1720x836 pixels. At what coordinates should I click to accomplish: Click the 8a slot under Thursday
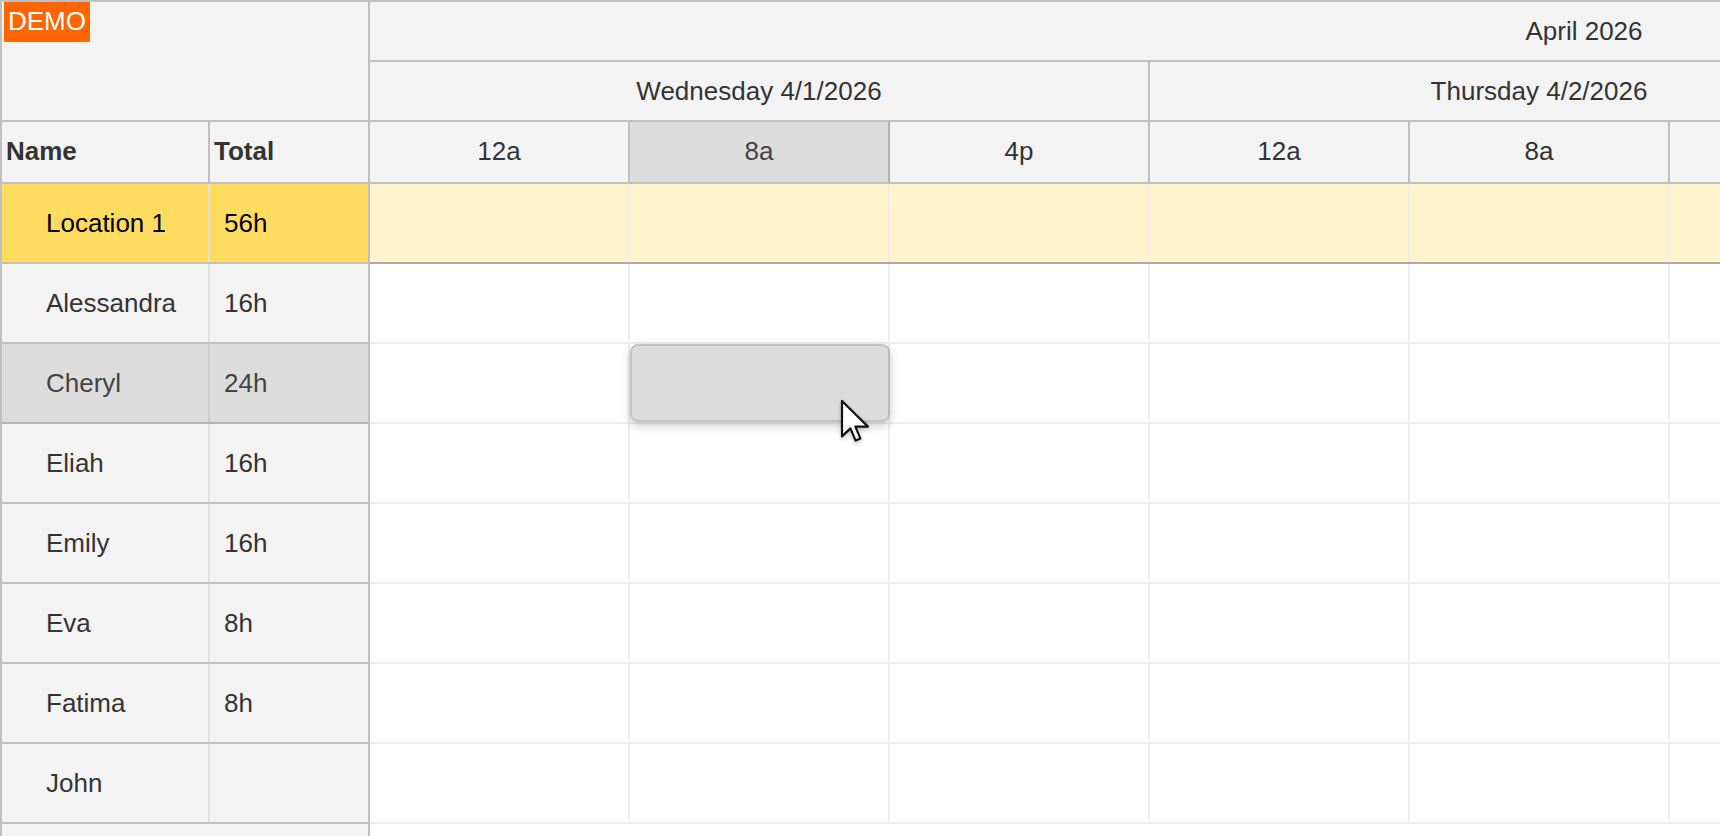1537,152
